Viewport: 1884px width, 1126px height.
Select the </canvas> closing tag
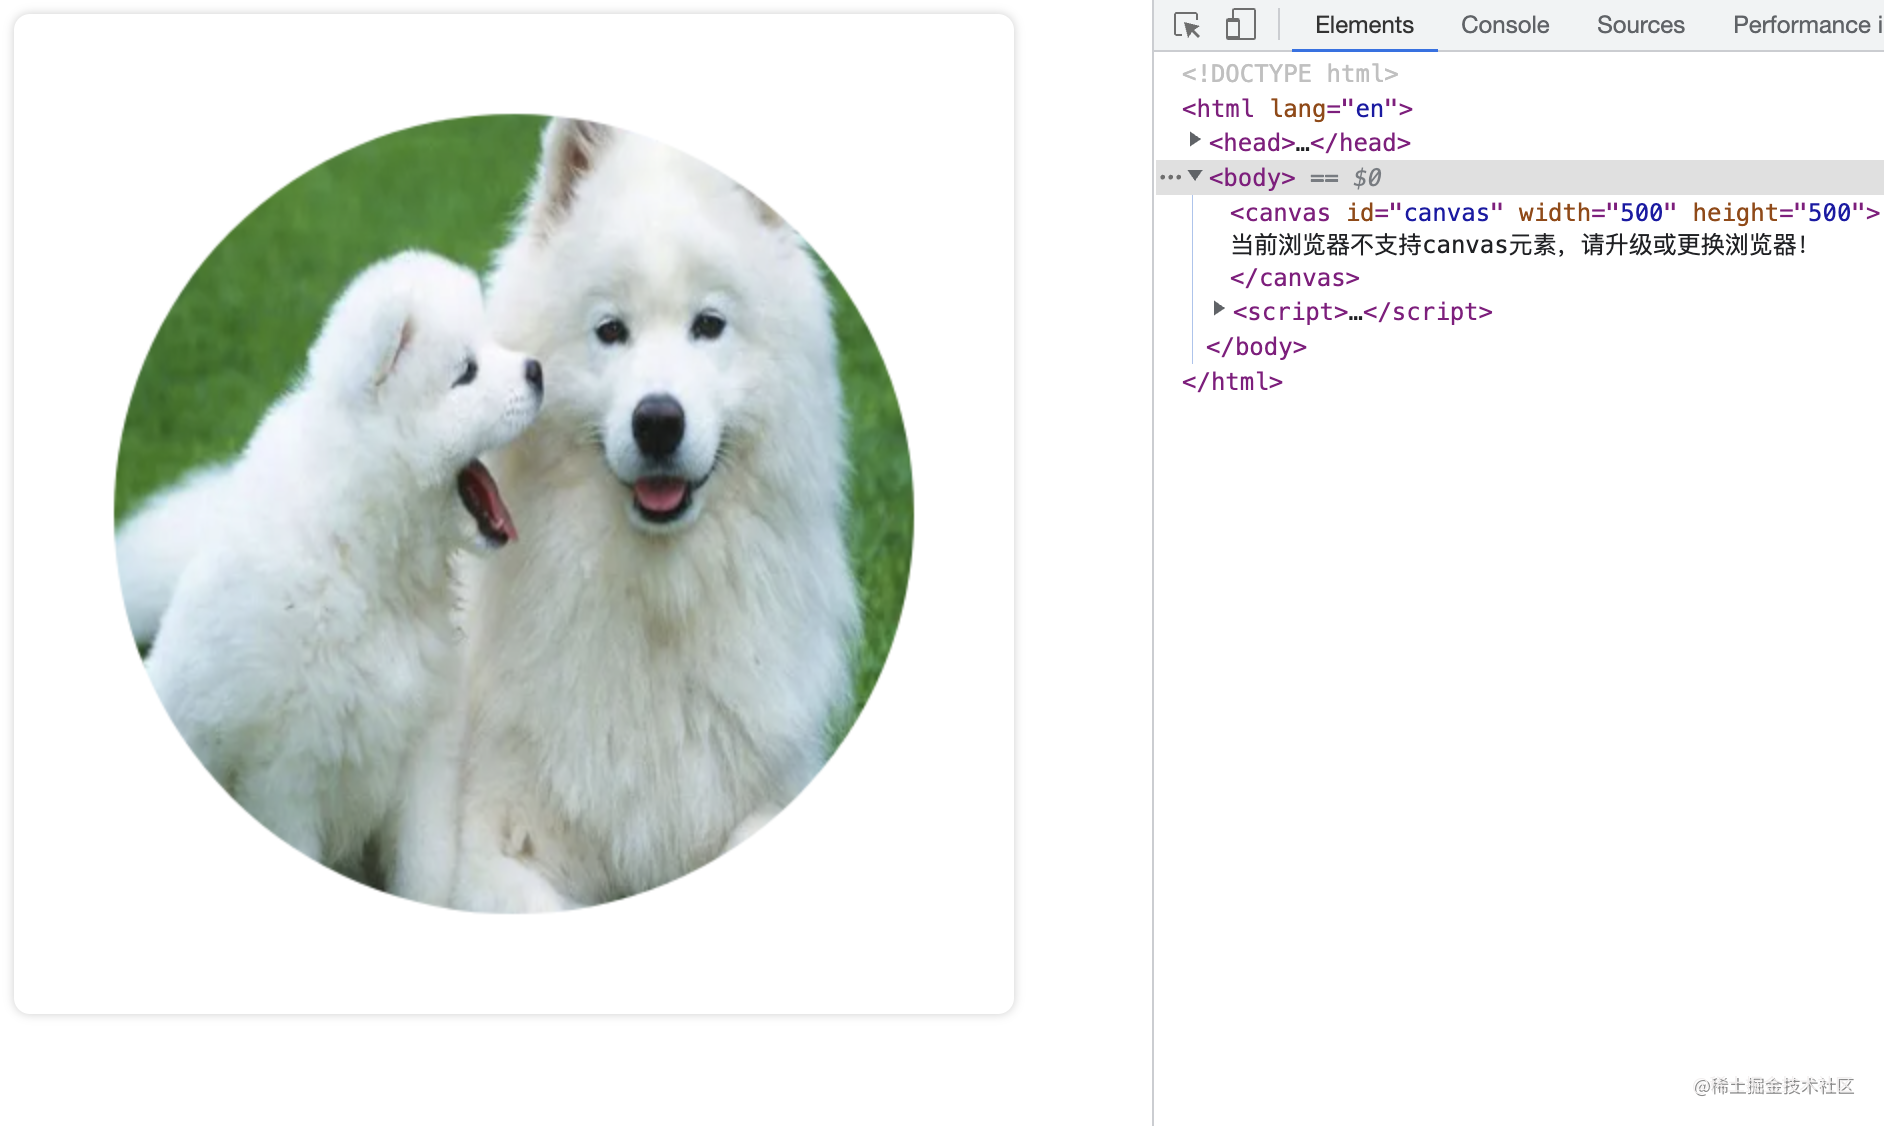1295,278
